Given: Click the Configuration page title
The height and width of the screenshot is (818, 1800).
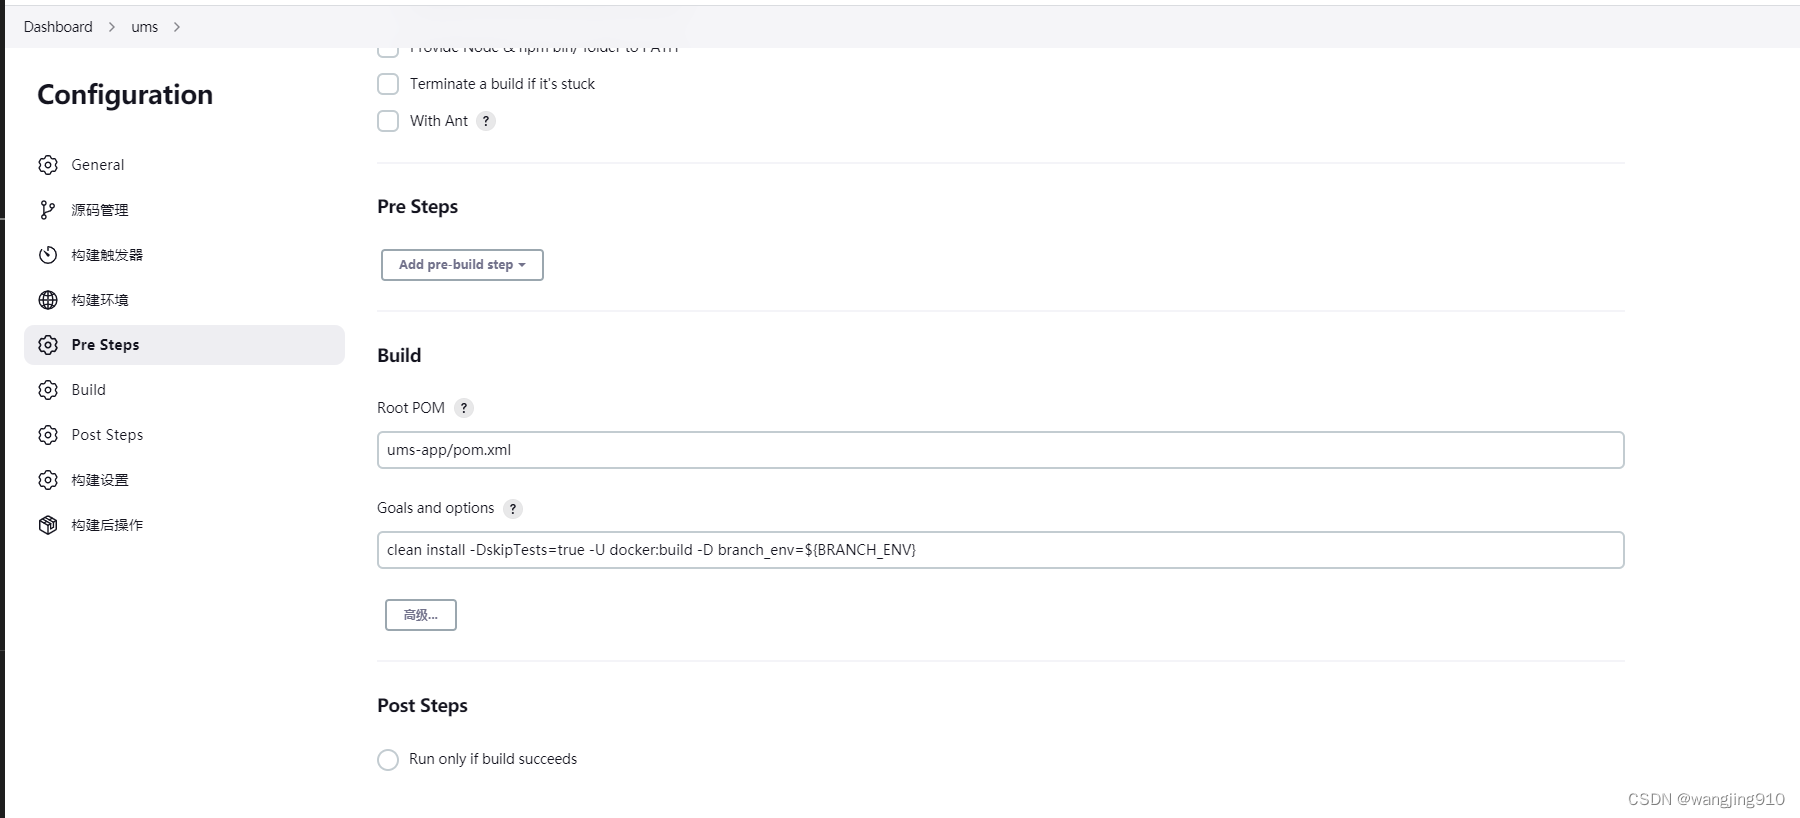Looking at the screenshot, I should click(125, 95).
